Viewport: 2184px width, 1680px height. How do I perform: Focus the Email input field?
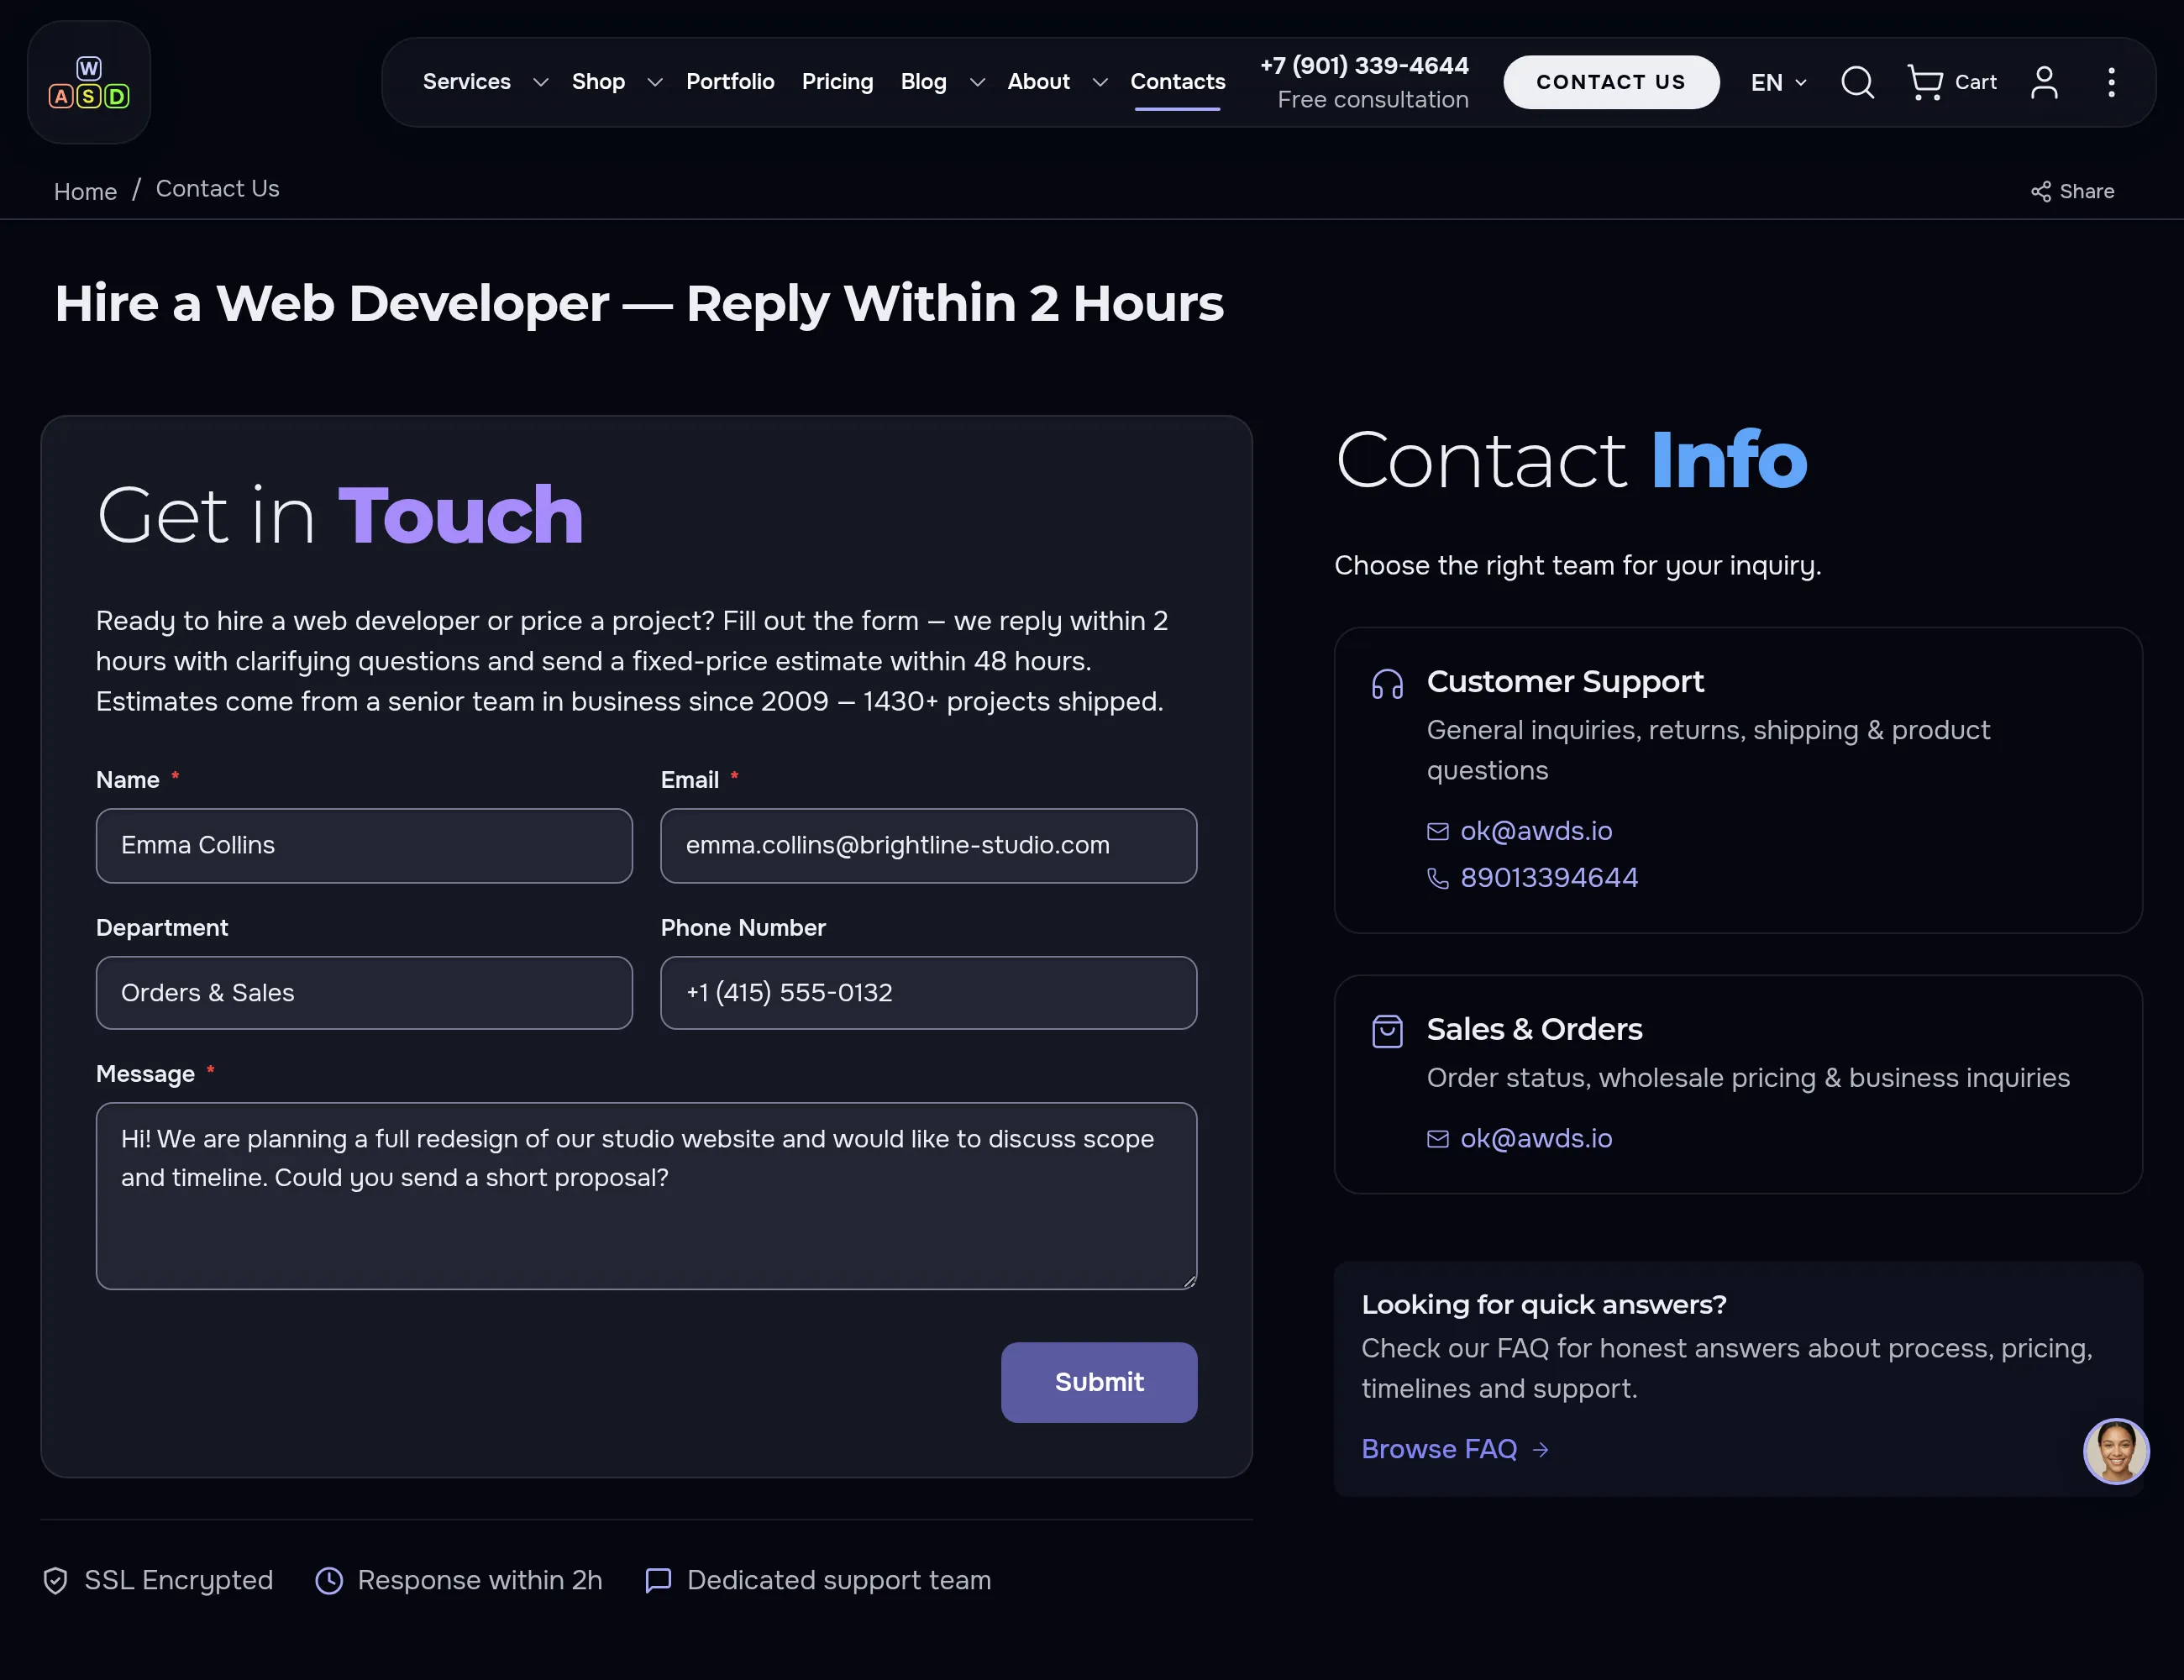tap(928, 846)
